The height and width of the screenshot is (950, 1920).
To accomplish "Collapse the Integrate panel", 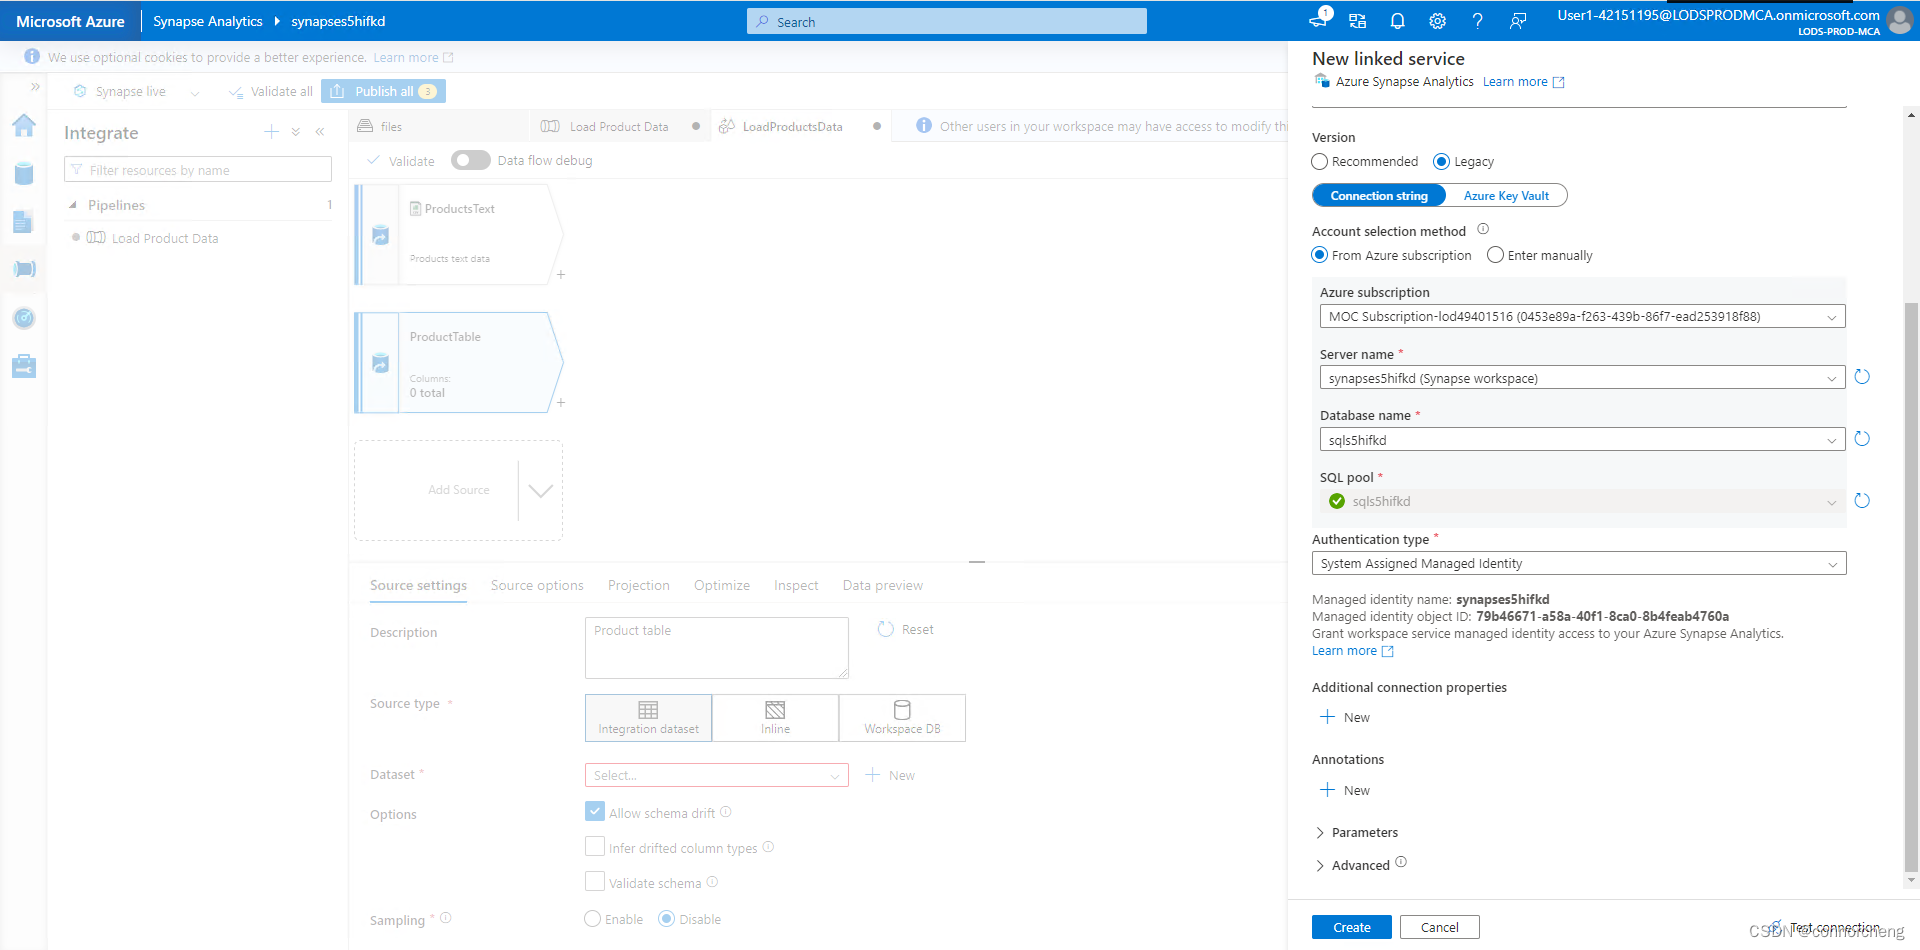I will tap(320, 132).
